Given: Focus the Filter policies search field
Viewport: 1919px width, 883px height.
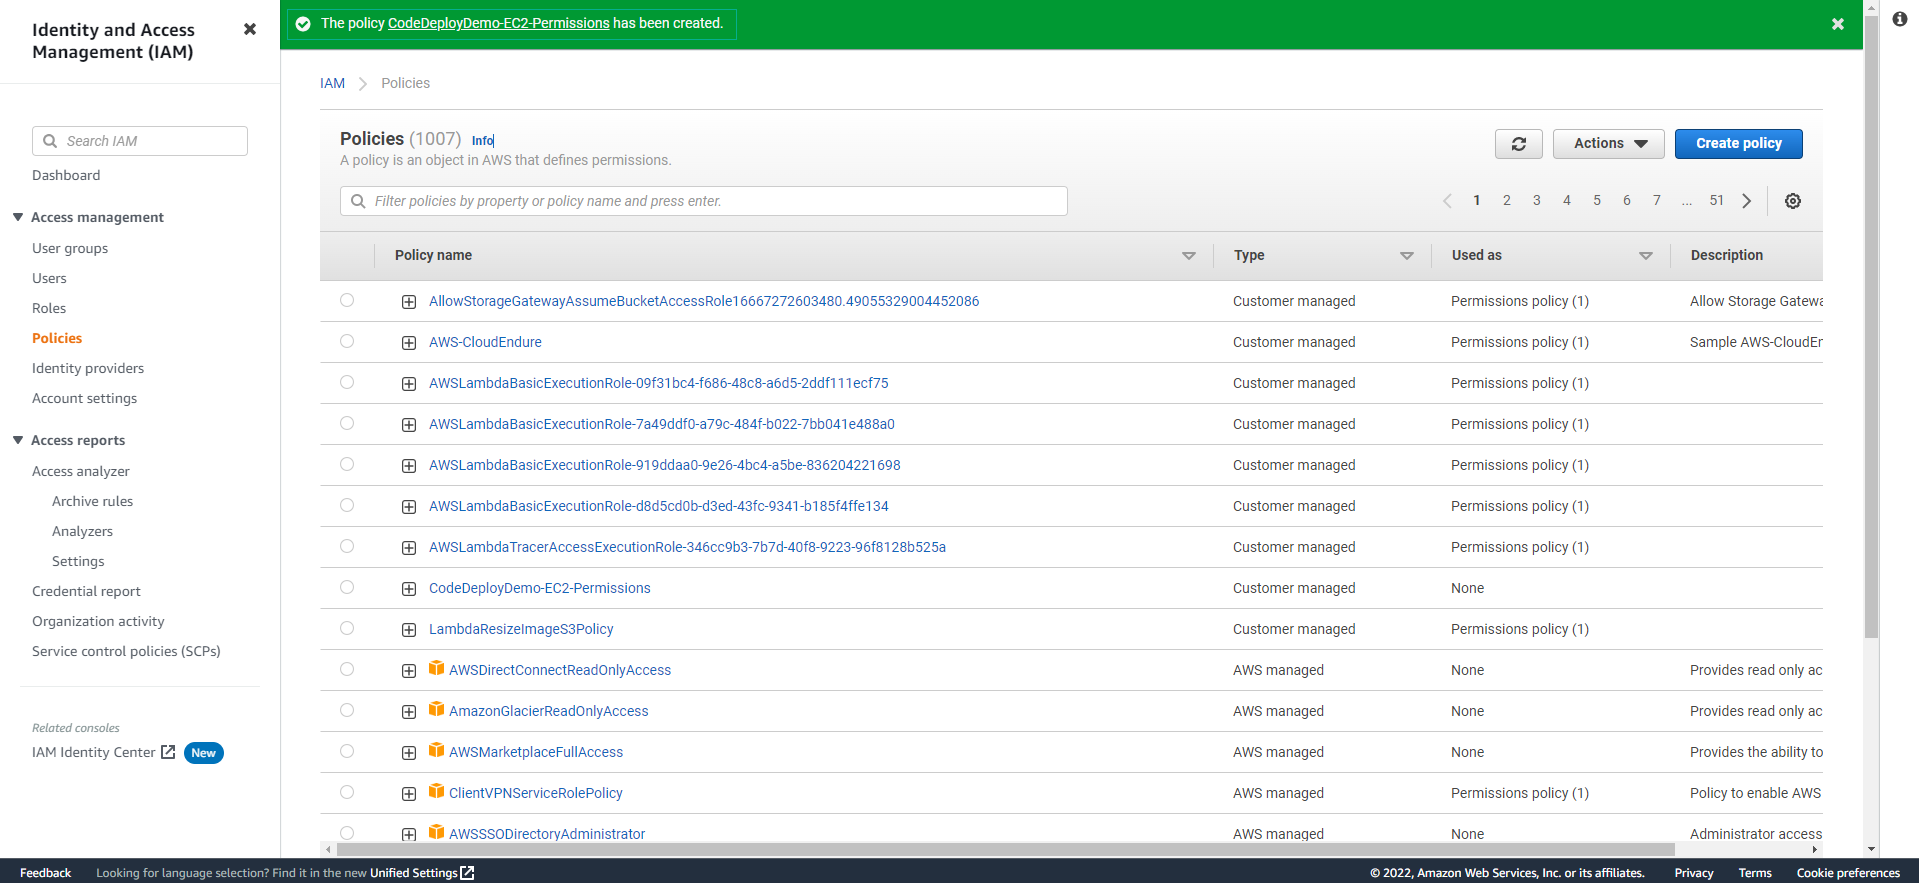Looking at the screenshot, I should click(x=704, y=201).
